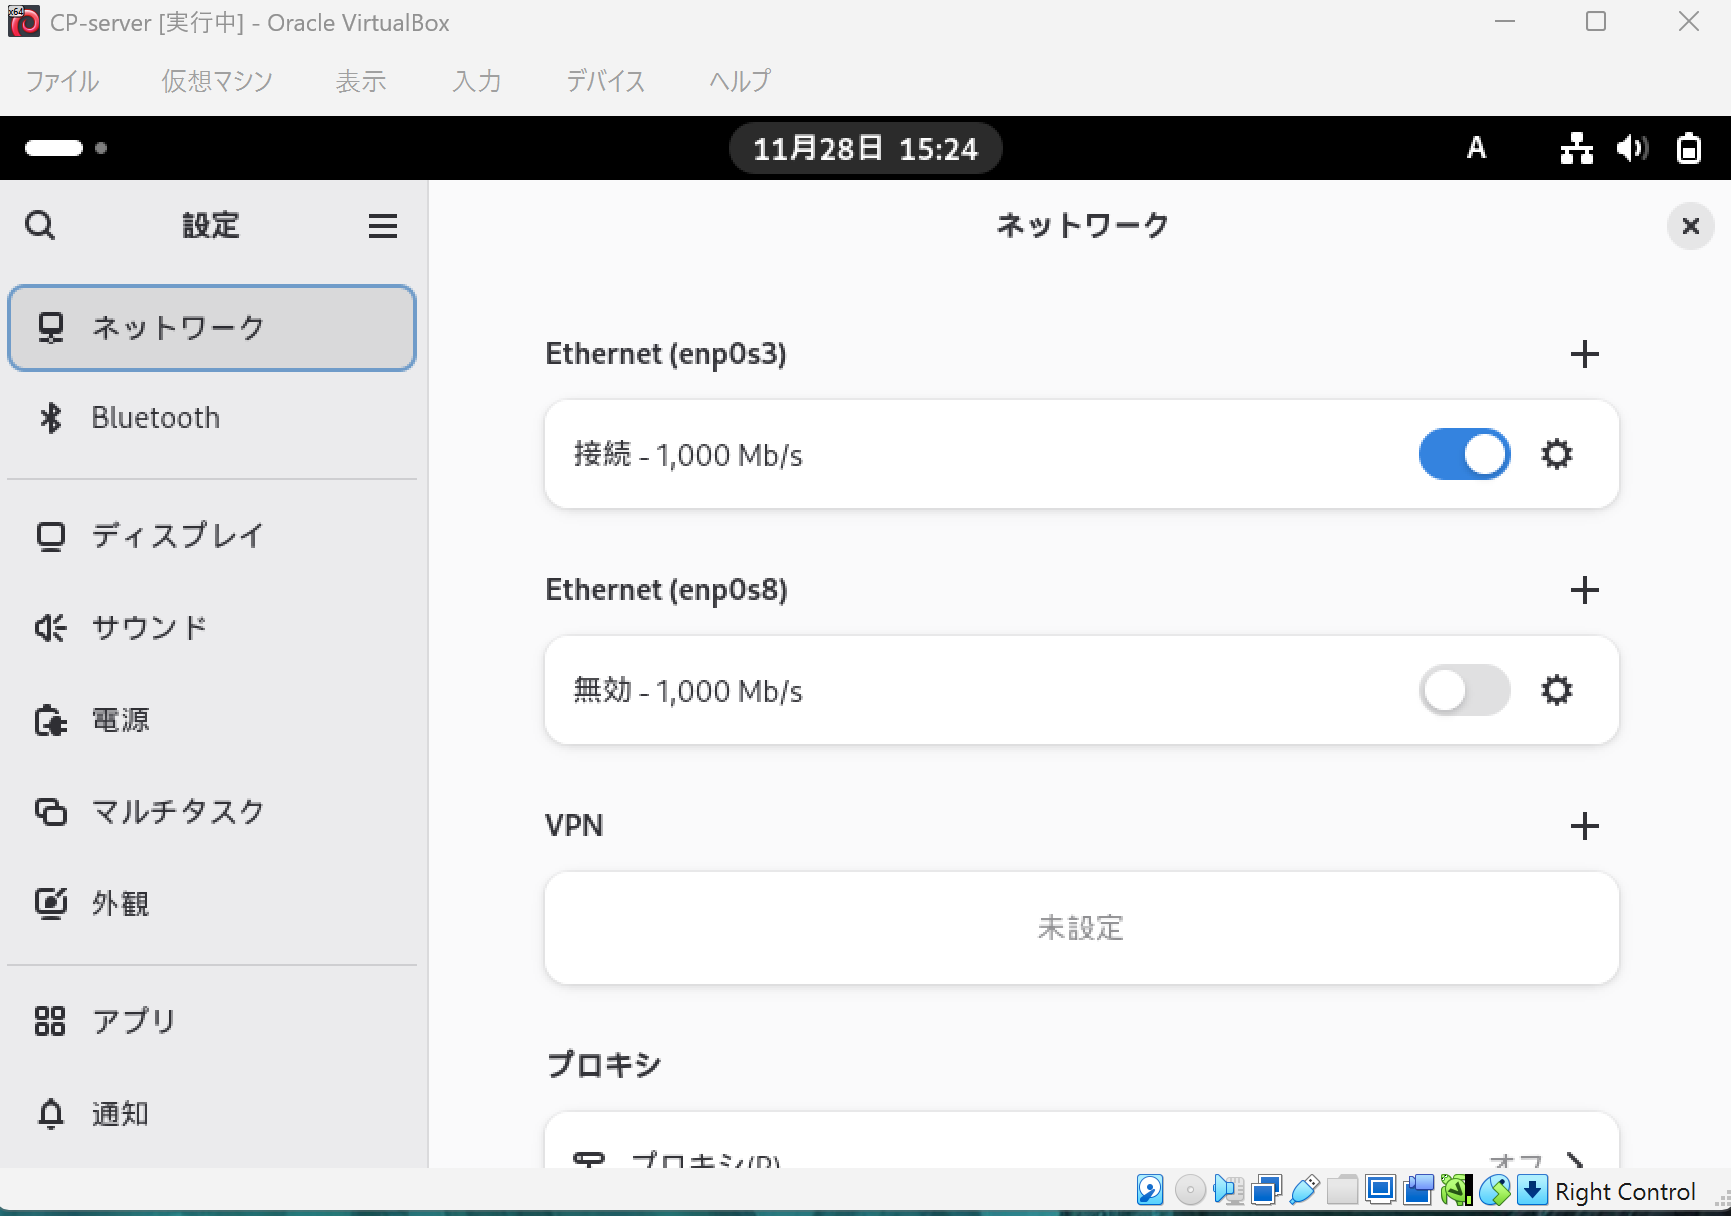
Task: Open the GNOME activities workspace indicator
Action: point(66,148)
